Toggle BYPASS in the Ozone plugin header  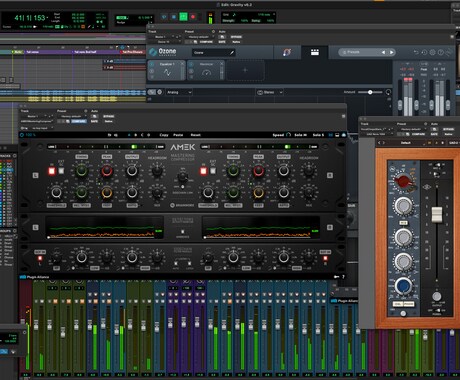point(236,37)
